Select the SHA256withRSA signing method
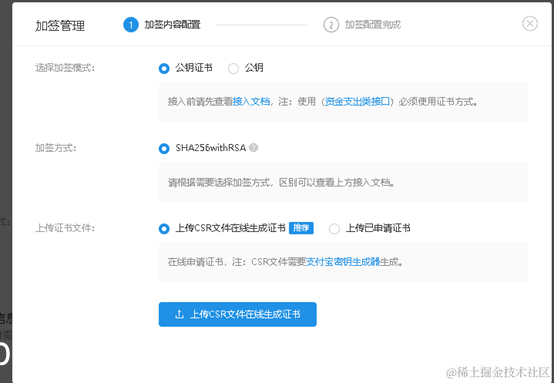Viewport: 554px width, 383px height. 164,148
